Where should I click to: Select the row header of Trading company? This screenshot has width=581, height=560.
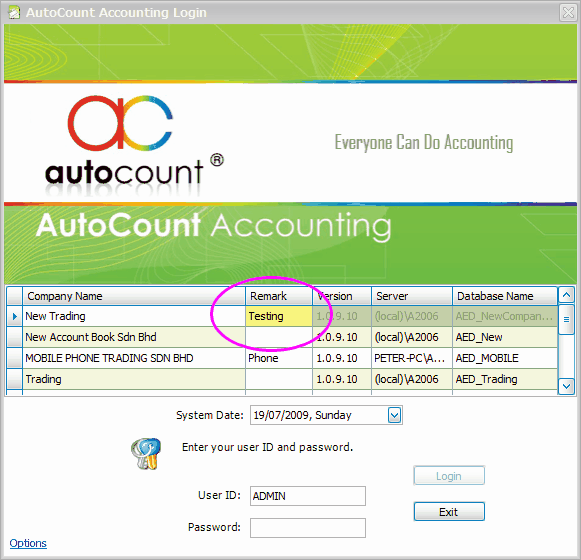(x=14, y=379)
